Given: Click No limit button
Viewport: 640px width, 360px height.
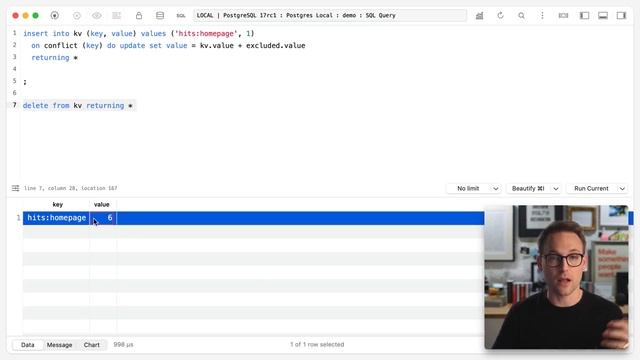Looking at the screenshot, I should [468, 189].
